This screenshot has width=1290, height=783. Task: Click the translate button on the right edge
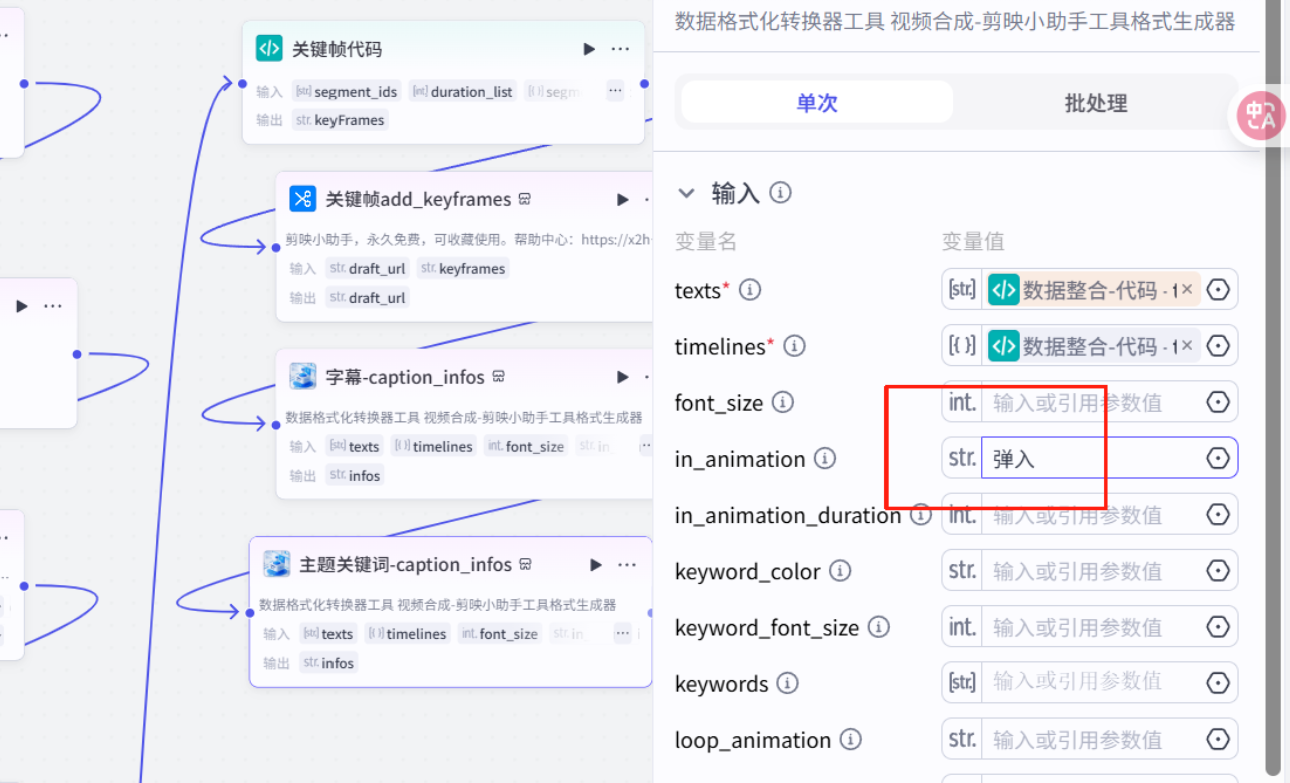tap(1260, 116)
